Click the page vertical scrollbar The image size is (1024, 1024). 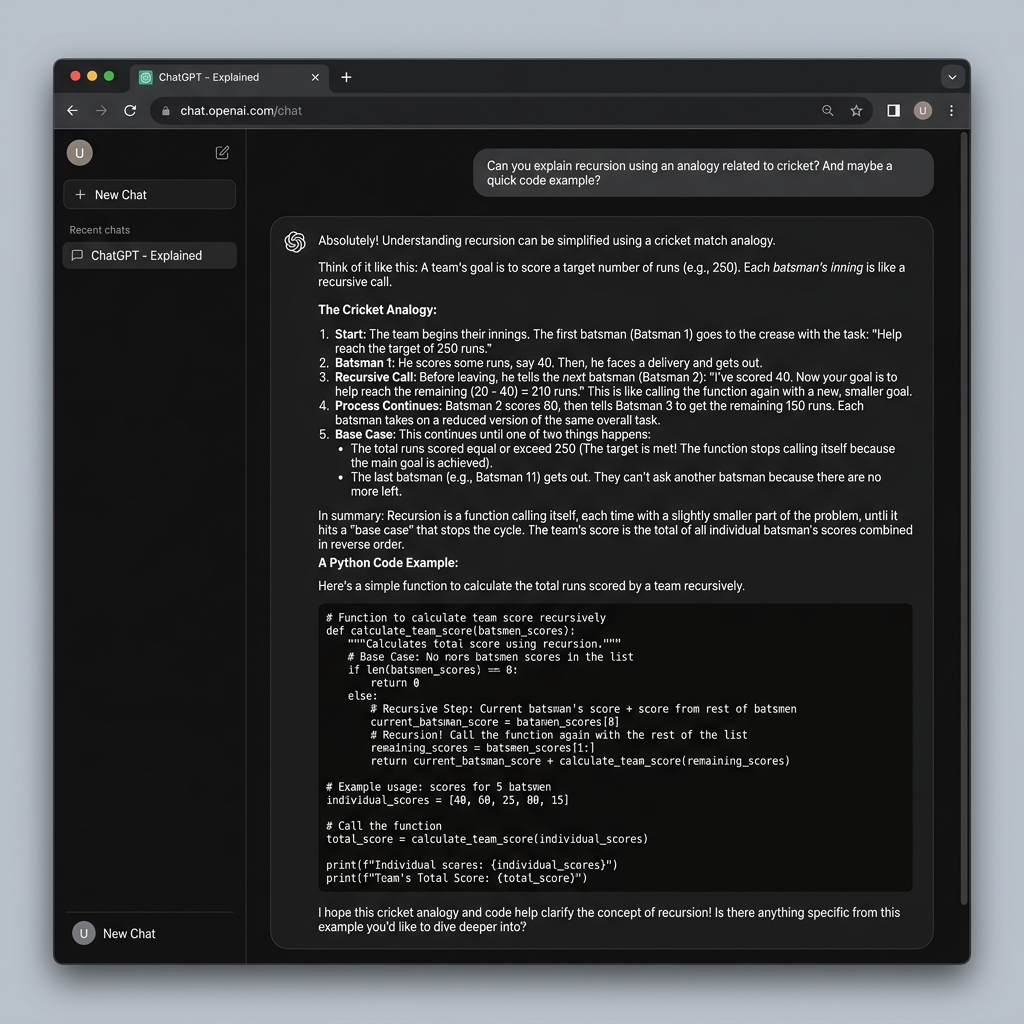(963, 518)
